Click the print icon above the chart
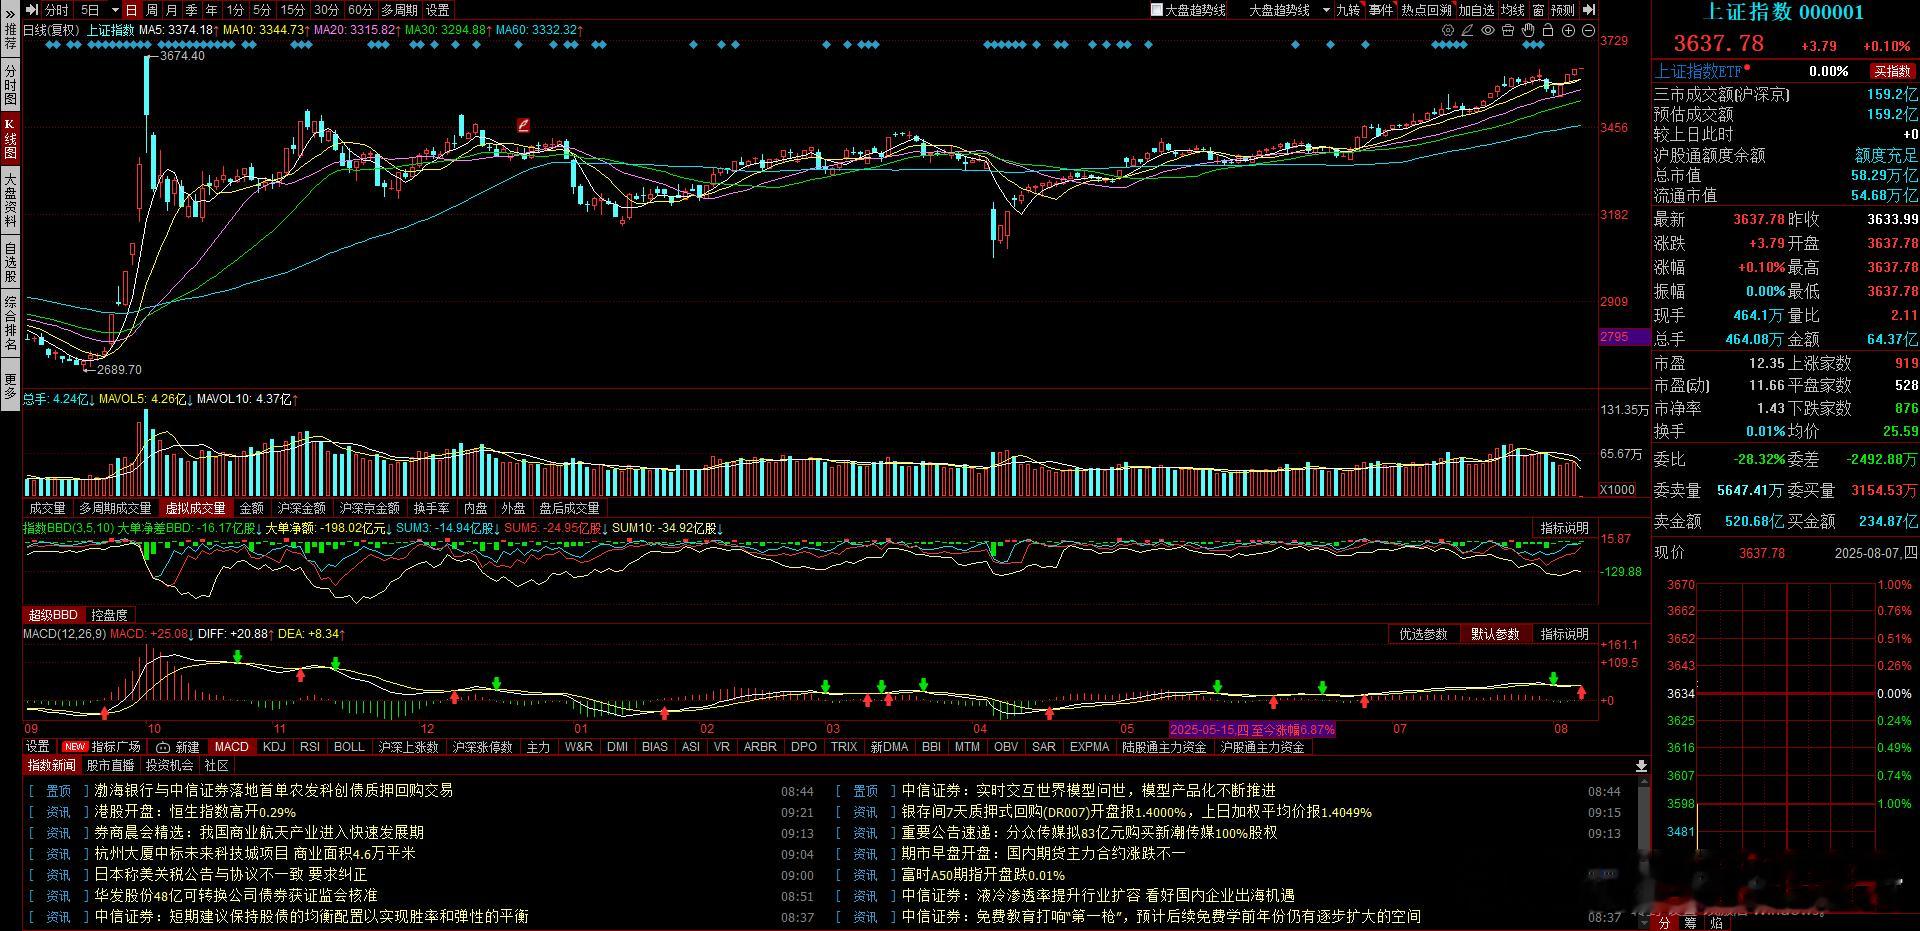Image resolution: width=1920 pixels, height=931 pixels. tap(1508, 31)
